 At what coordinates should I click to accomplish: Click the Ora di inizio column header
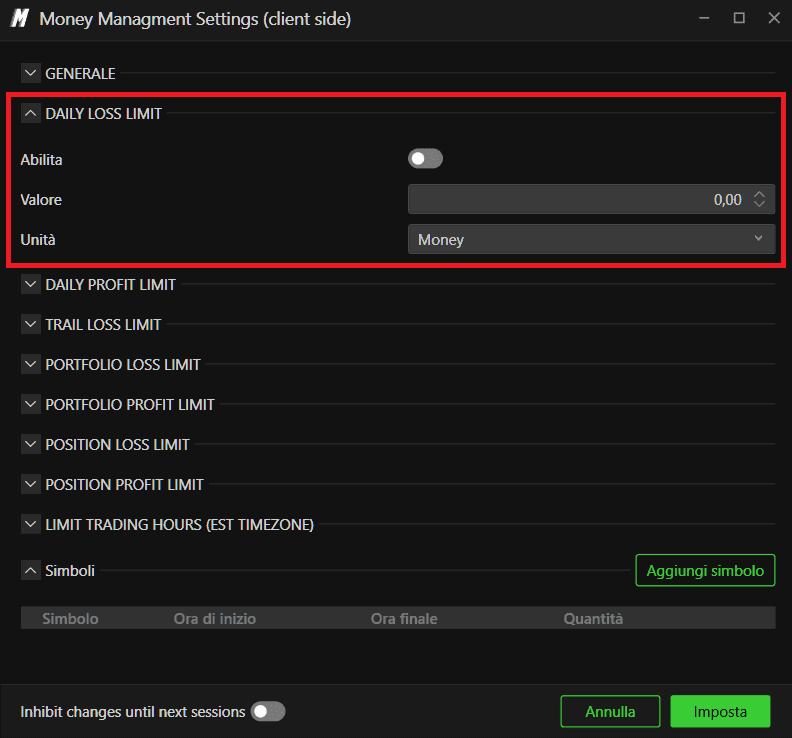coord(215,618)
